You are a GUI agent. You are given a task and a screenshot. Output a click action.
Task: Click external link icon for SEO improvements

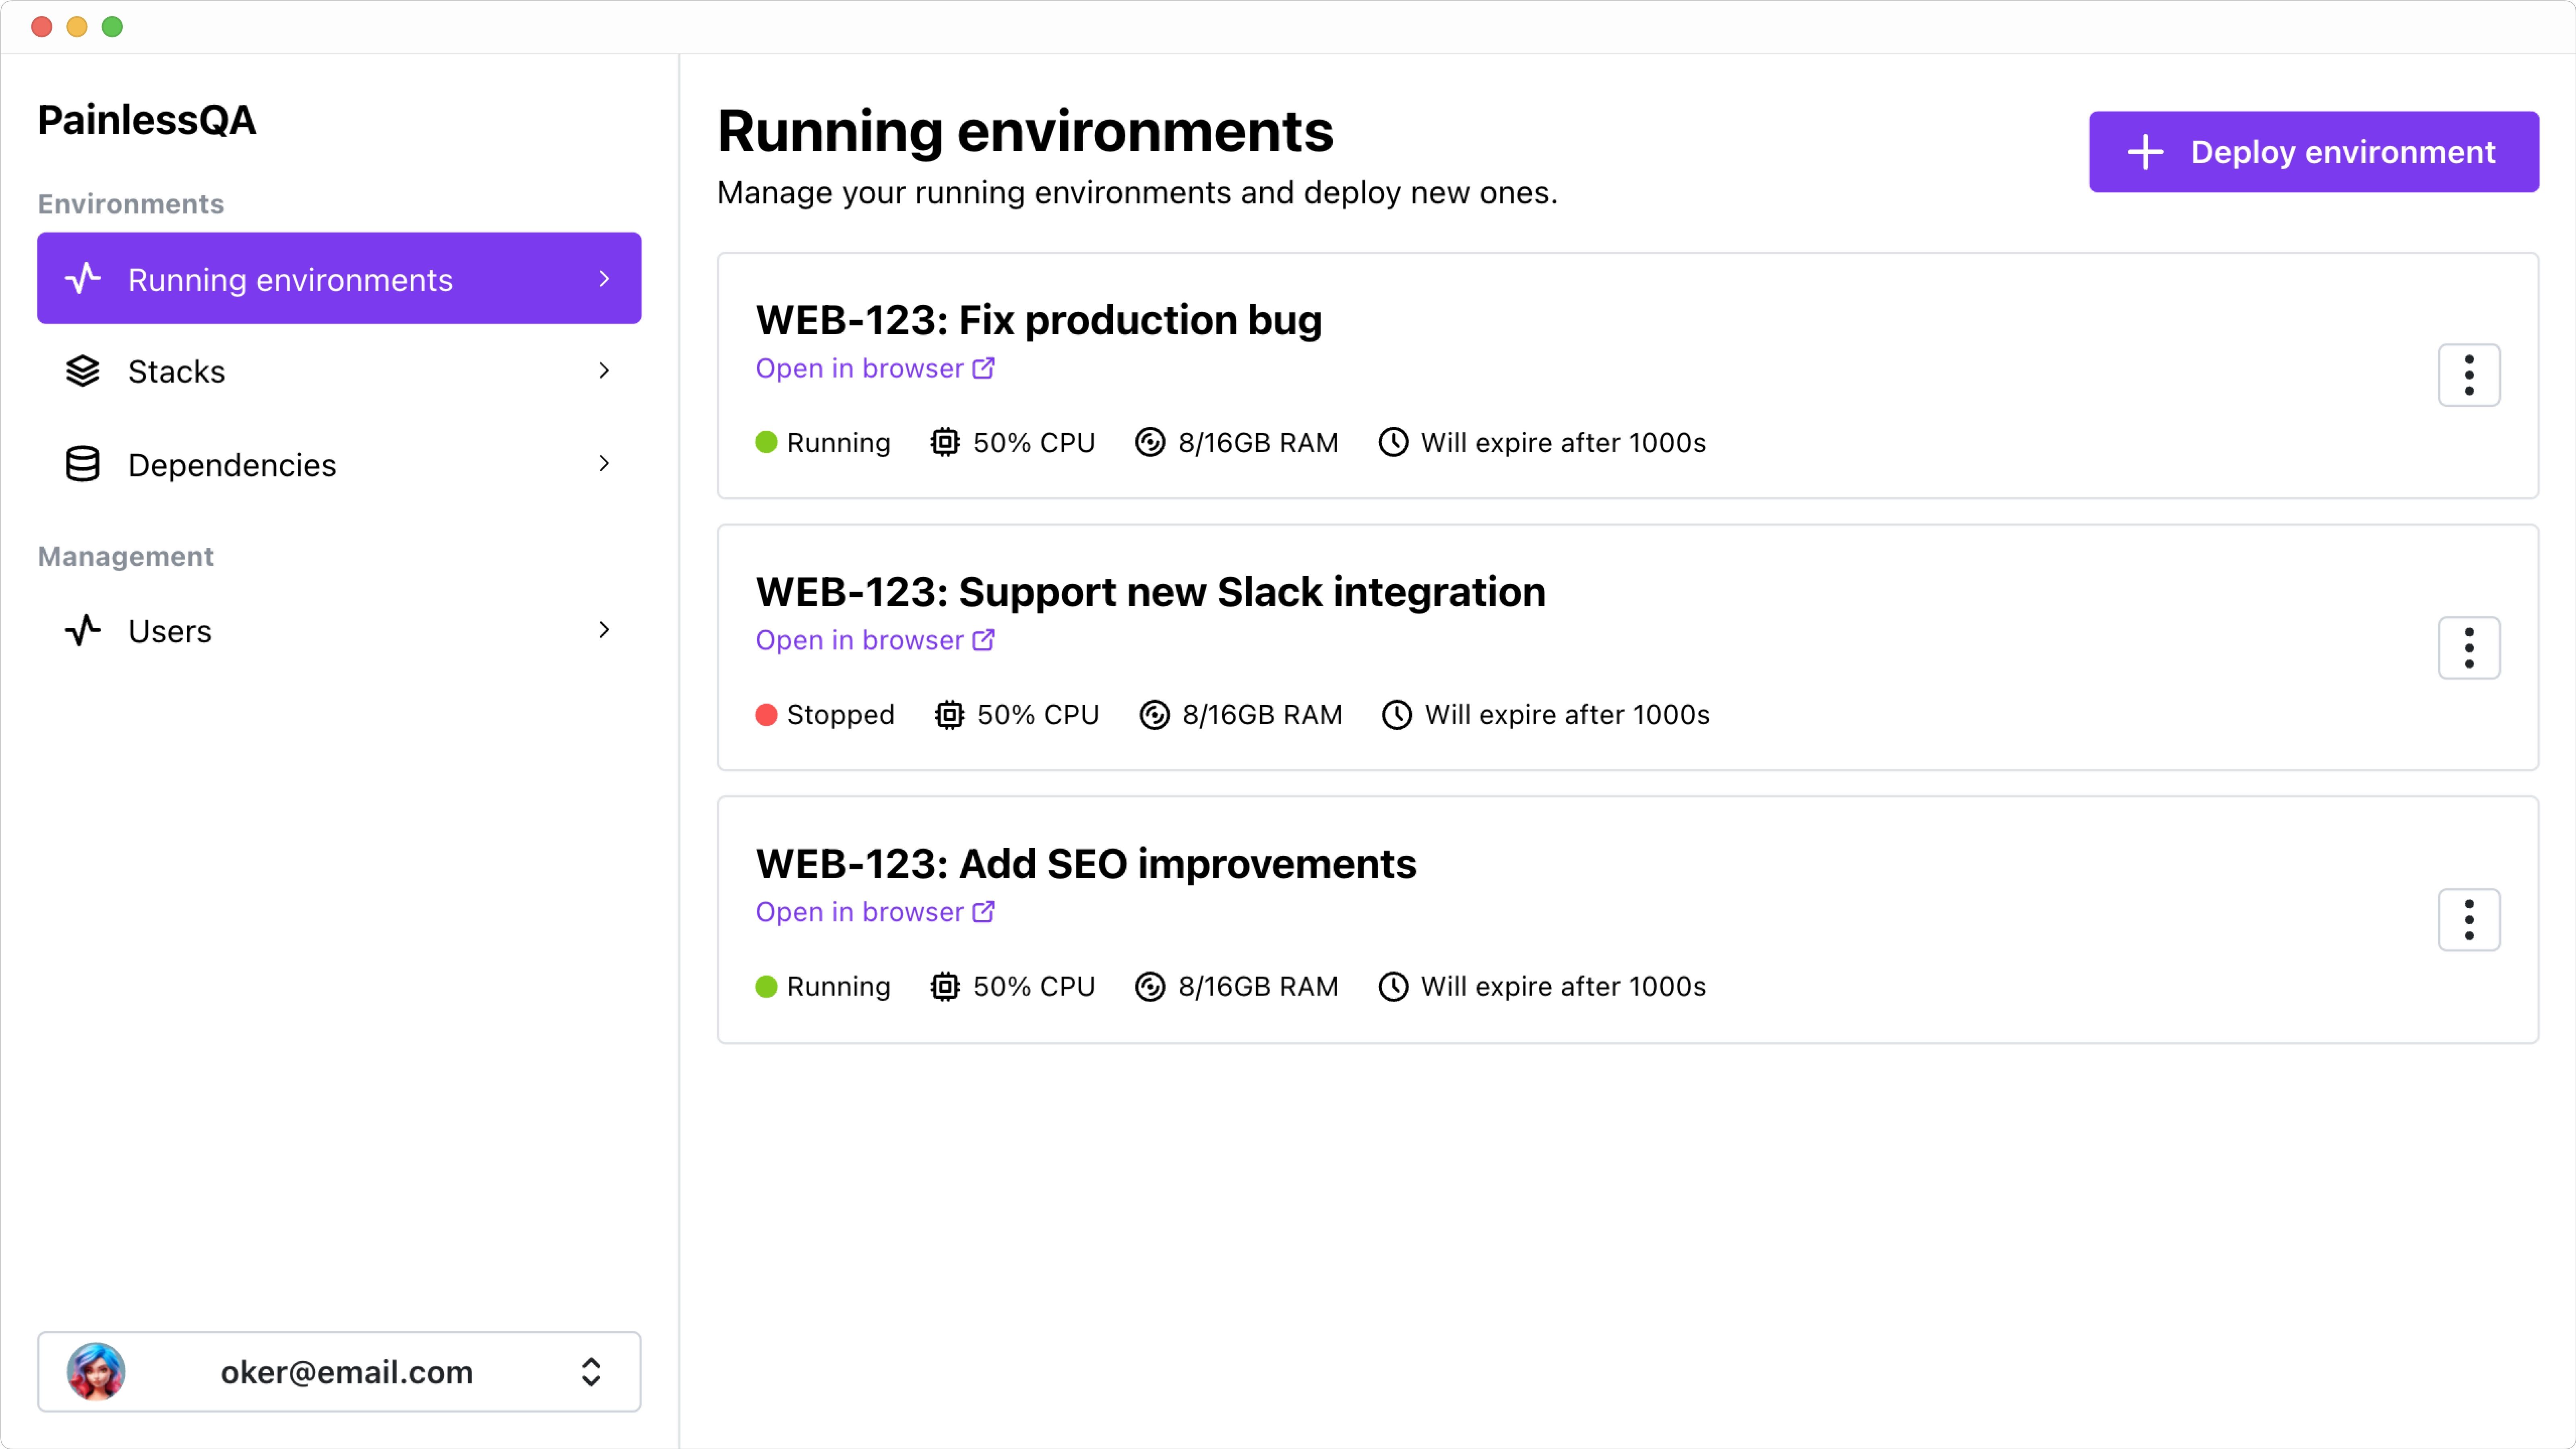[984, 912]
